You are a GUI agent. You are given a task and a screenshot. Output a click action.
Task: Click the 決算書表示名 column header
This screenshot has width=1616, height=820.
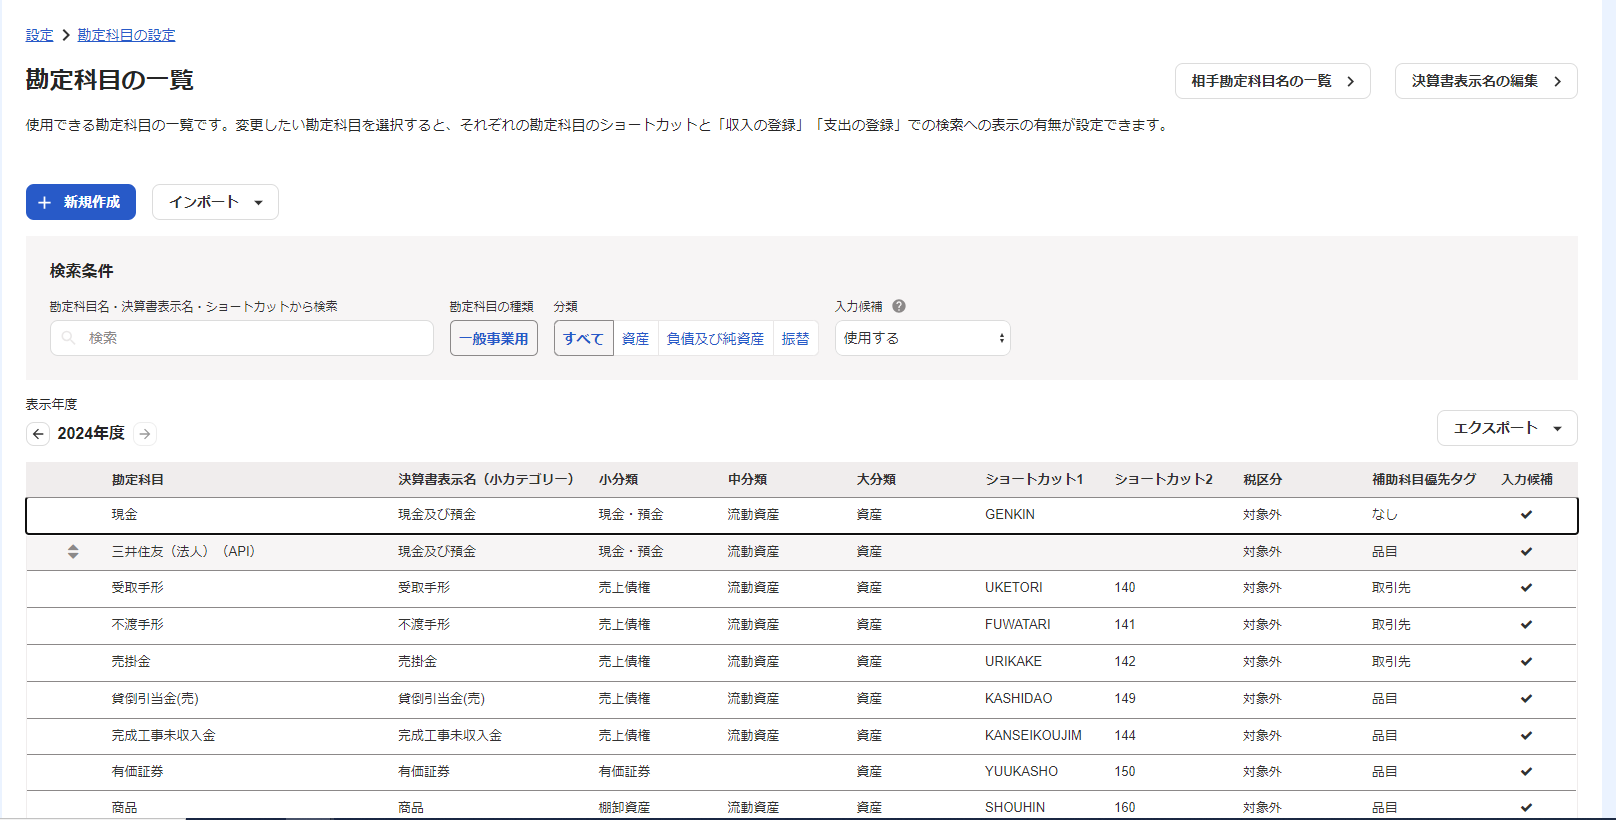pos(486,480)
